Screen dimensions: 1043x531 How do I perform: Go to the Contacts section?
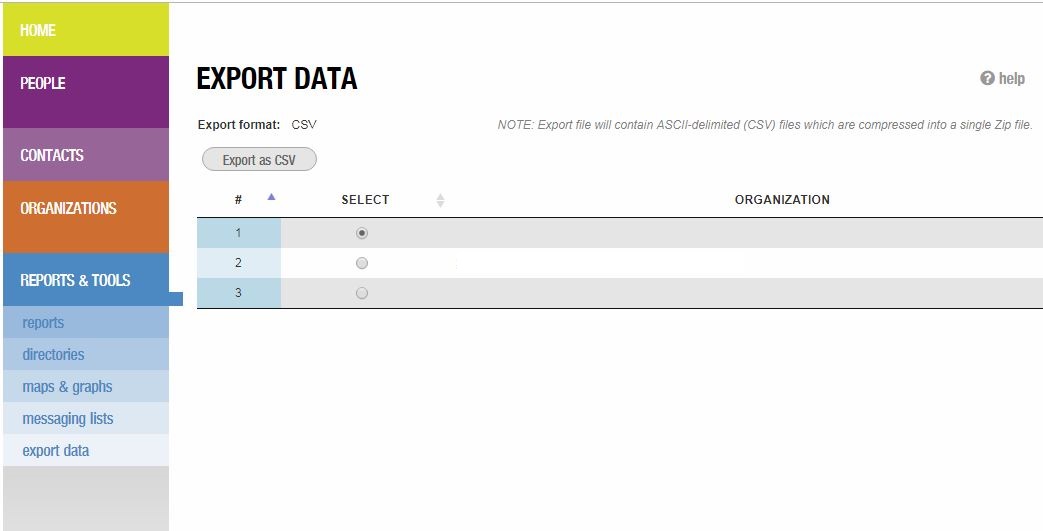[x=86, y=154]
